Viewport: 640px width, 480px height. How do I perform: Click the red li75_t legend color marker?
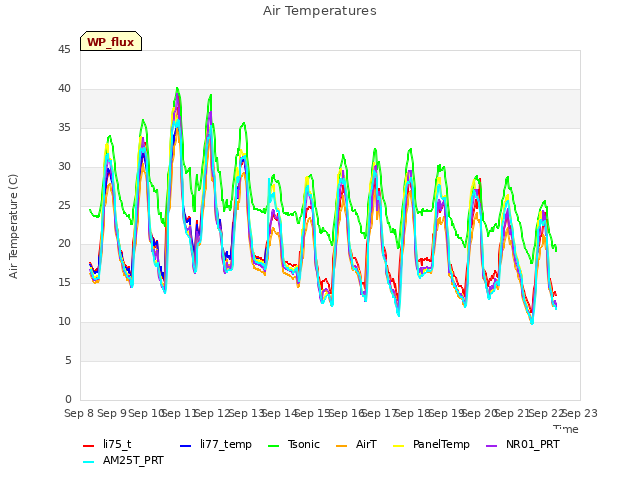click(x=89, y=446)
